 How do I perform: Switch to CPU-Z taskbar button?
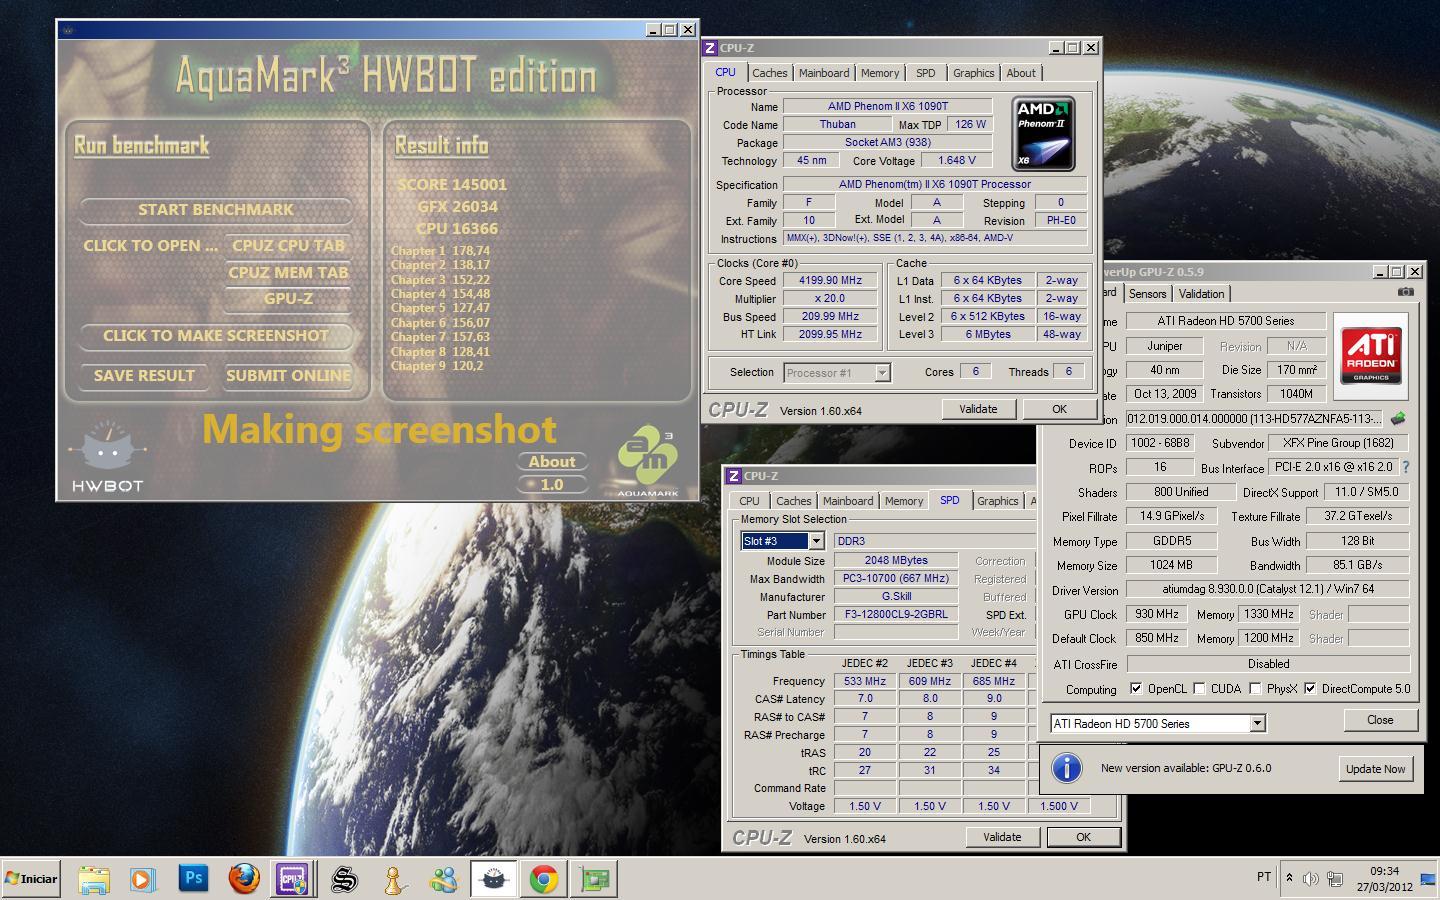click(293, 879)
